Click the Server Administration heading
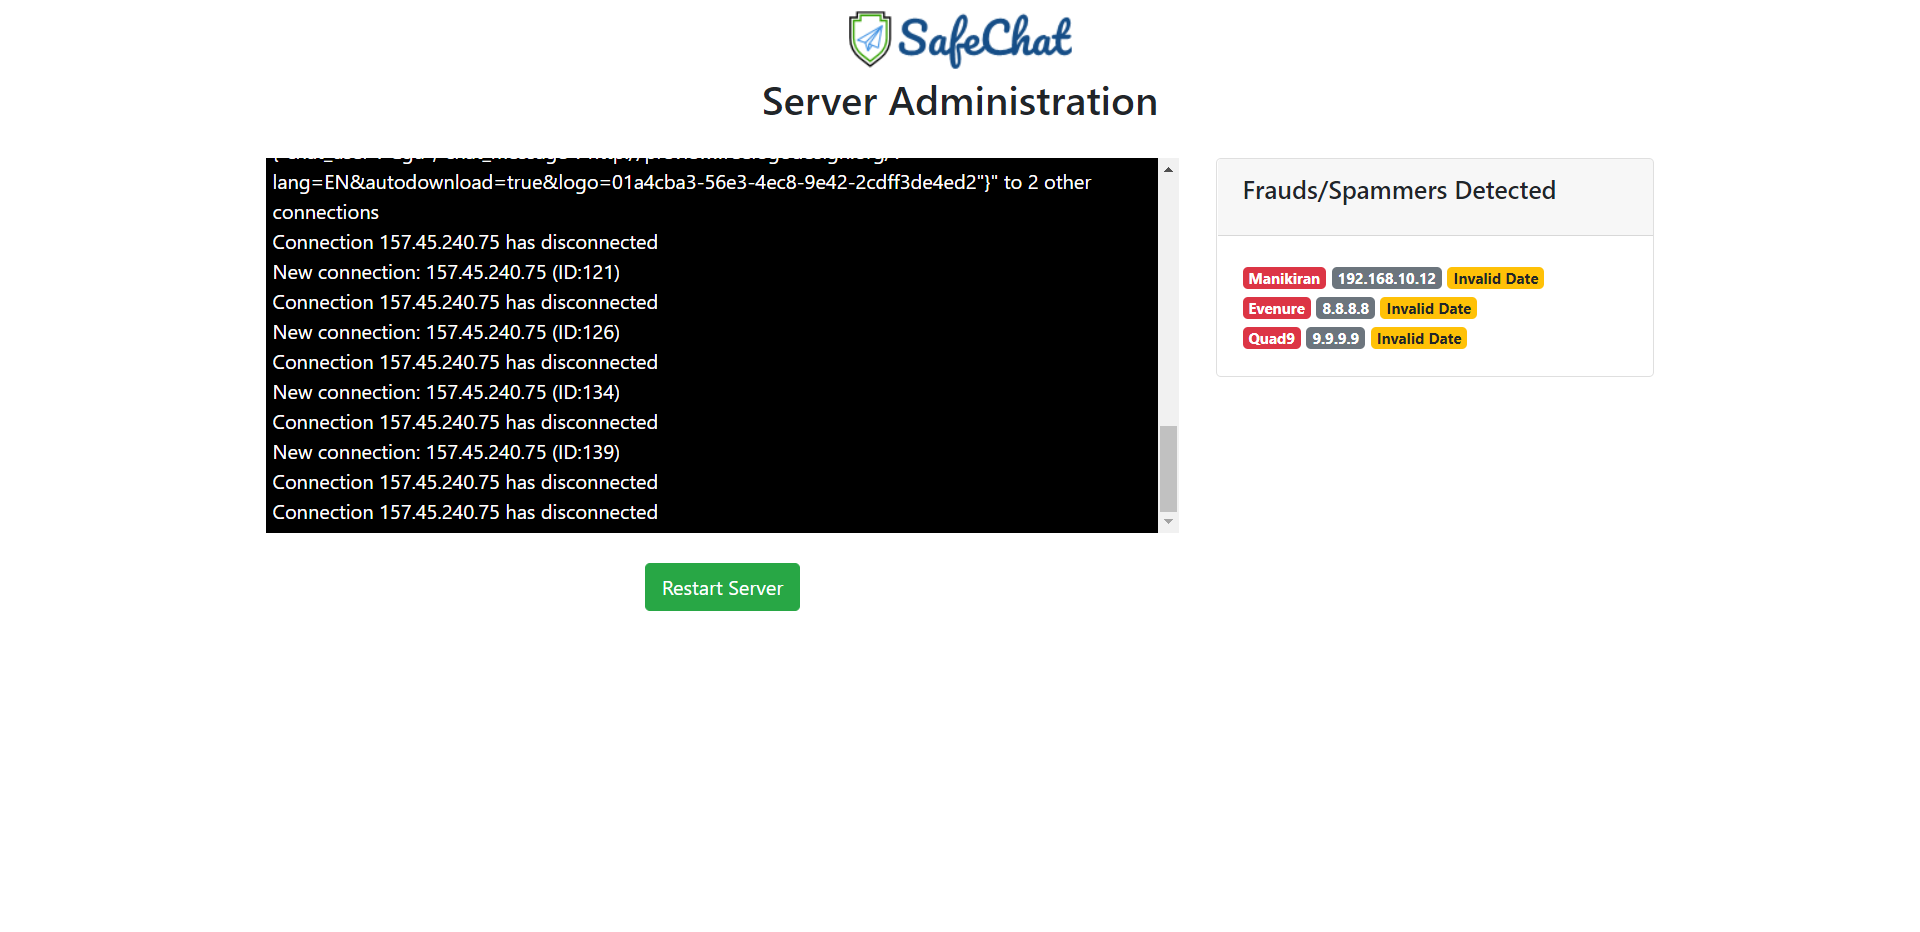This screenshot has width=1920, height=932. [960, 102]
